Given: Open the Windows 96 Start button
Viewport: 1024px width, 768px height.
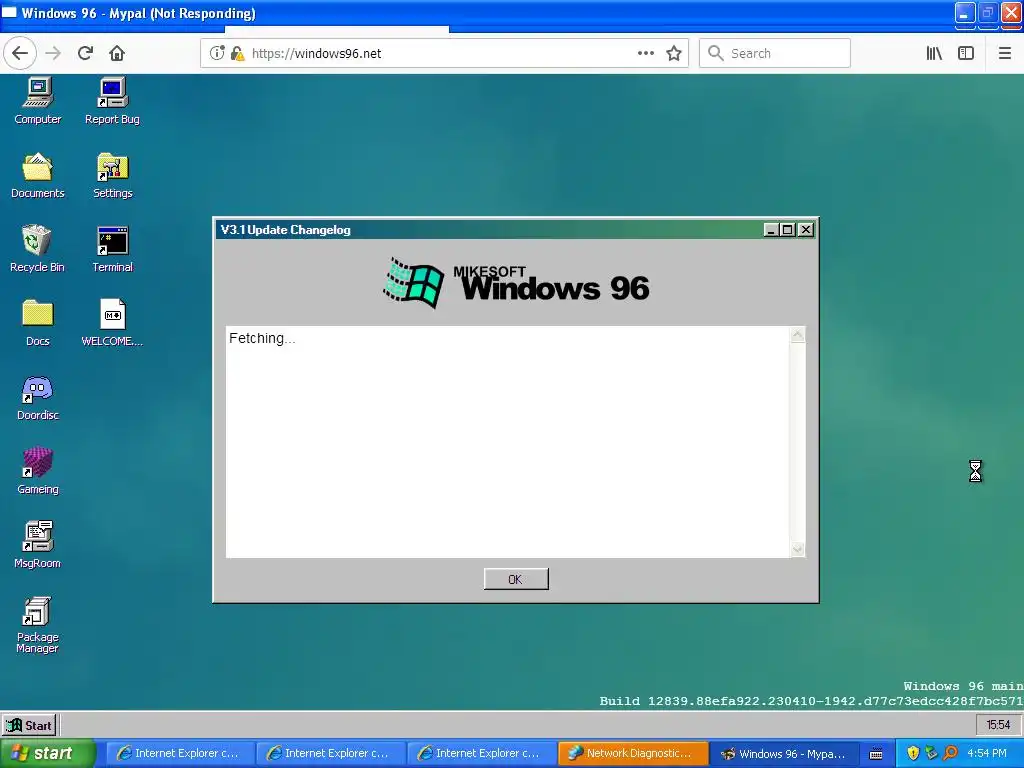Looking at the screenshot, I should [x=29, y=725].
